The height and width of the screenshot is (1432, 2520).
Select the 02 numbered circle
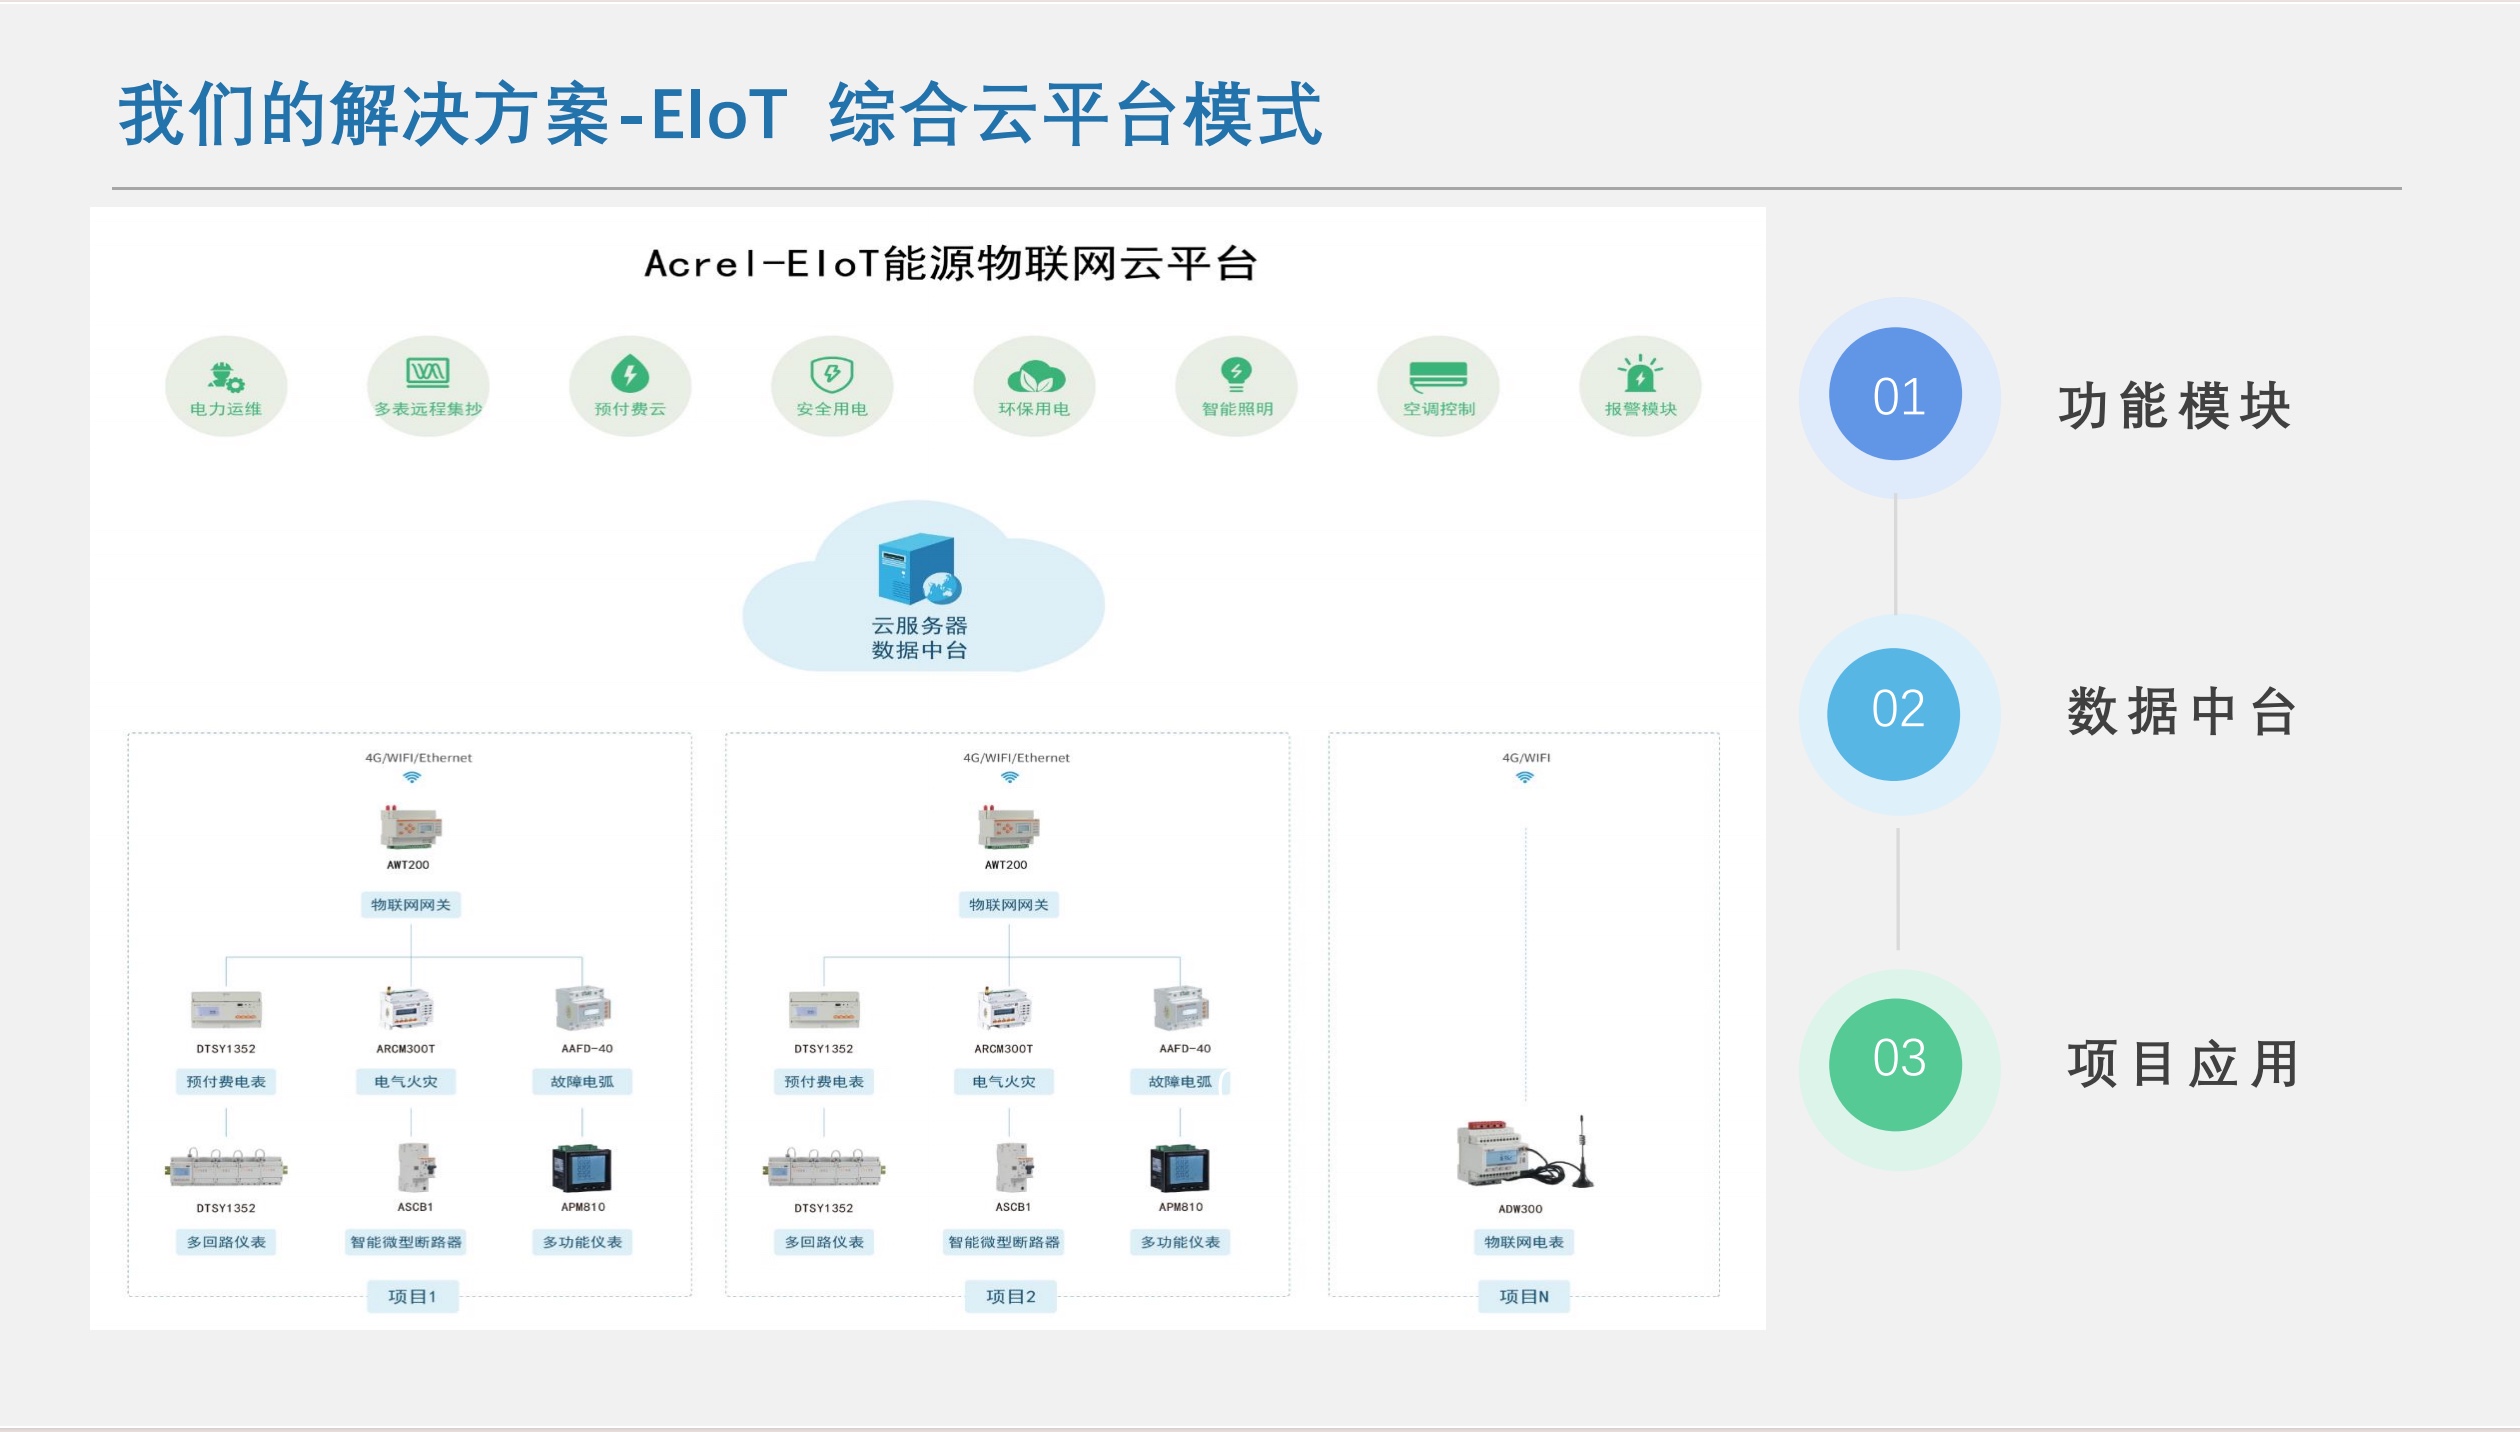pos(1894,713)
